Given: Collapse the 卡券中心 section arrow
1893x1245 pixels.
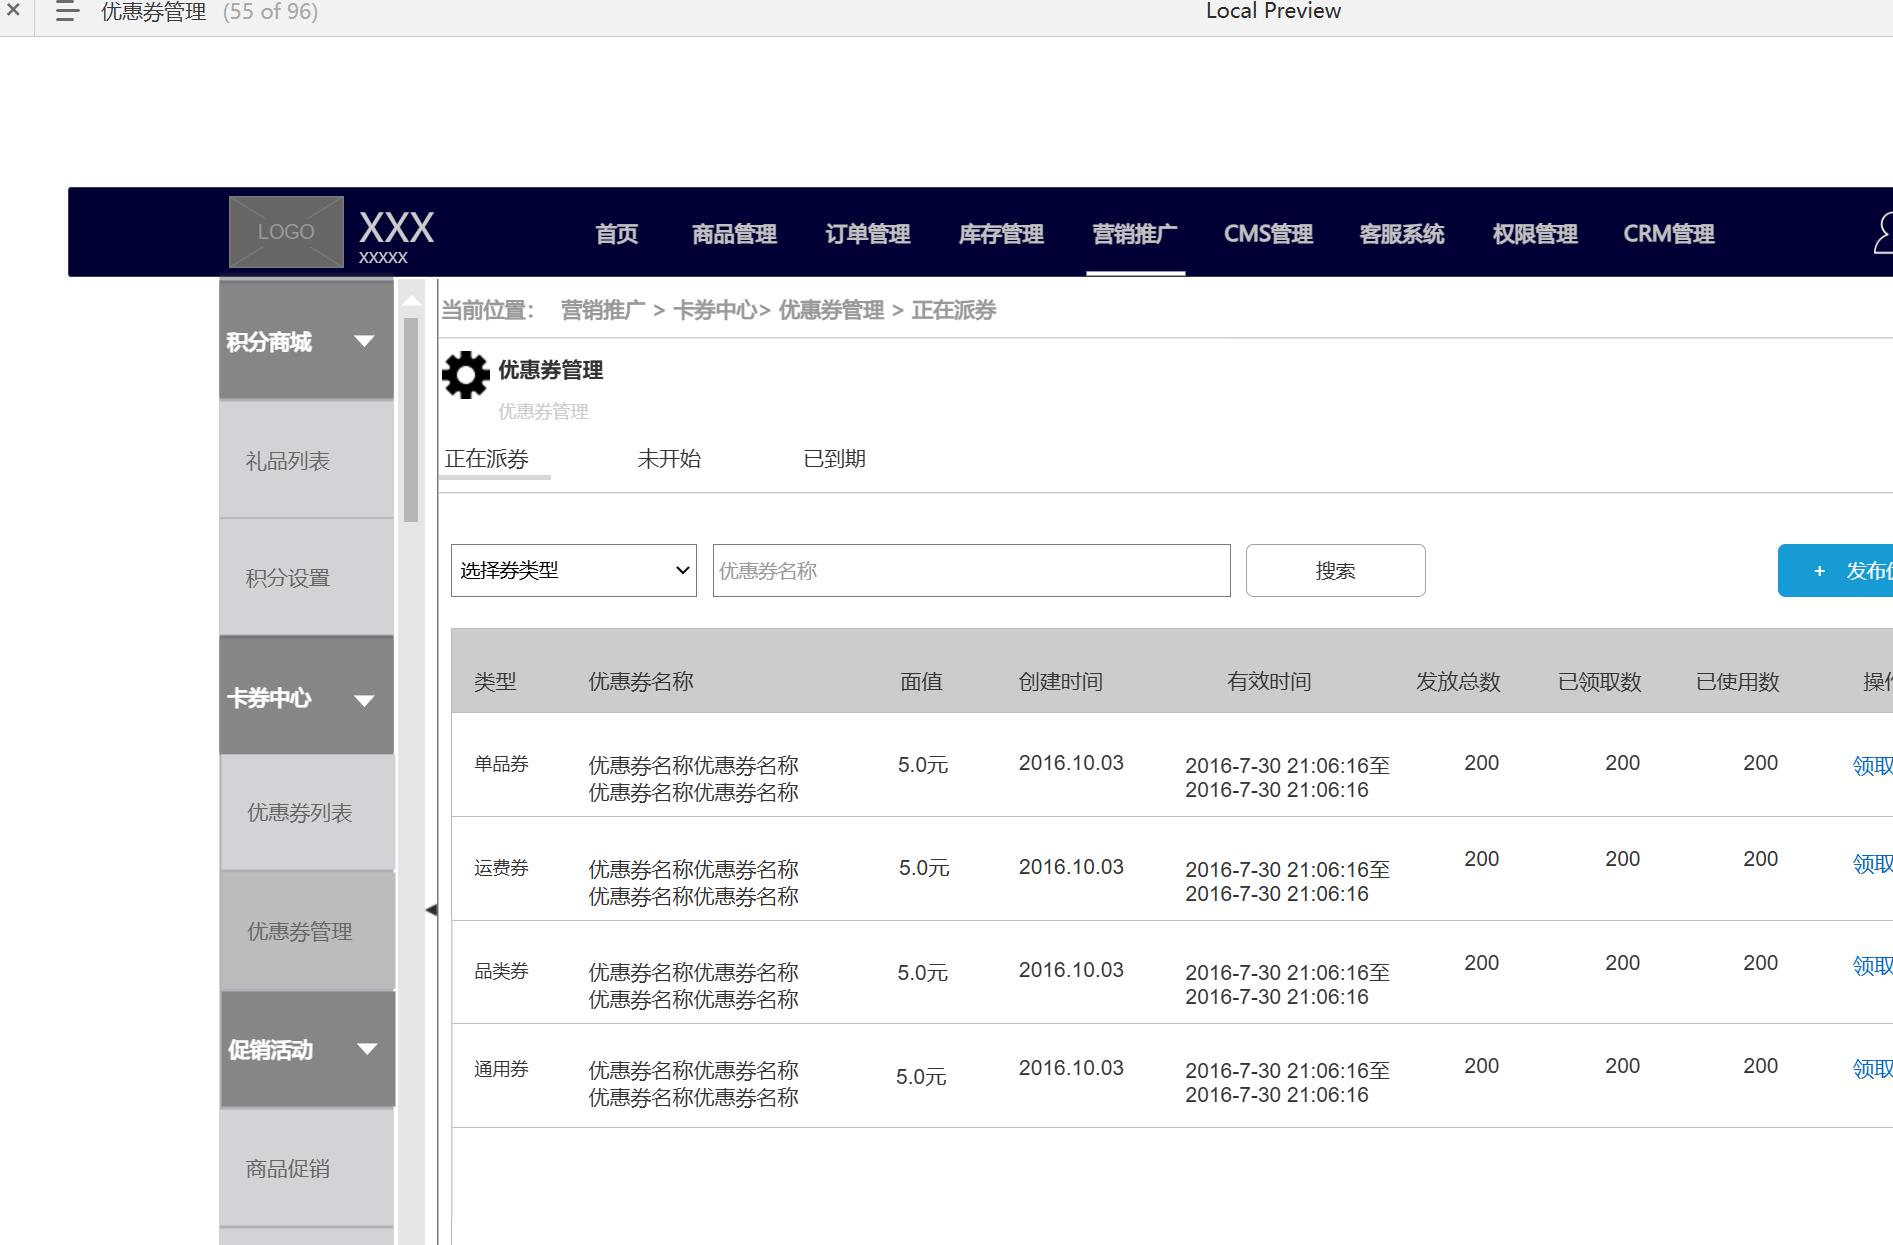Looking at the screenshot, I should click(x=365, y=700).
